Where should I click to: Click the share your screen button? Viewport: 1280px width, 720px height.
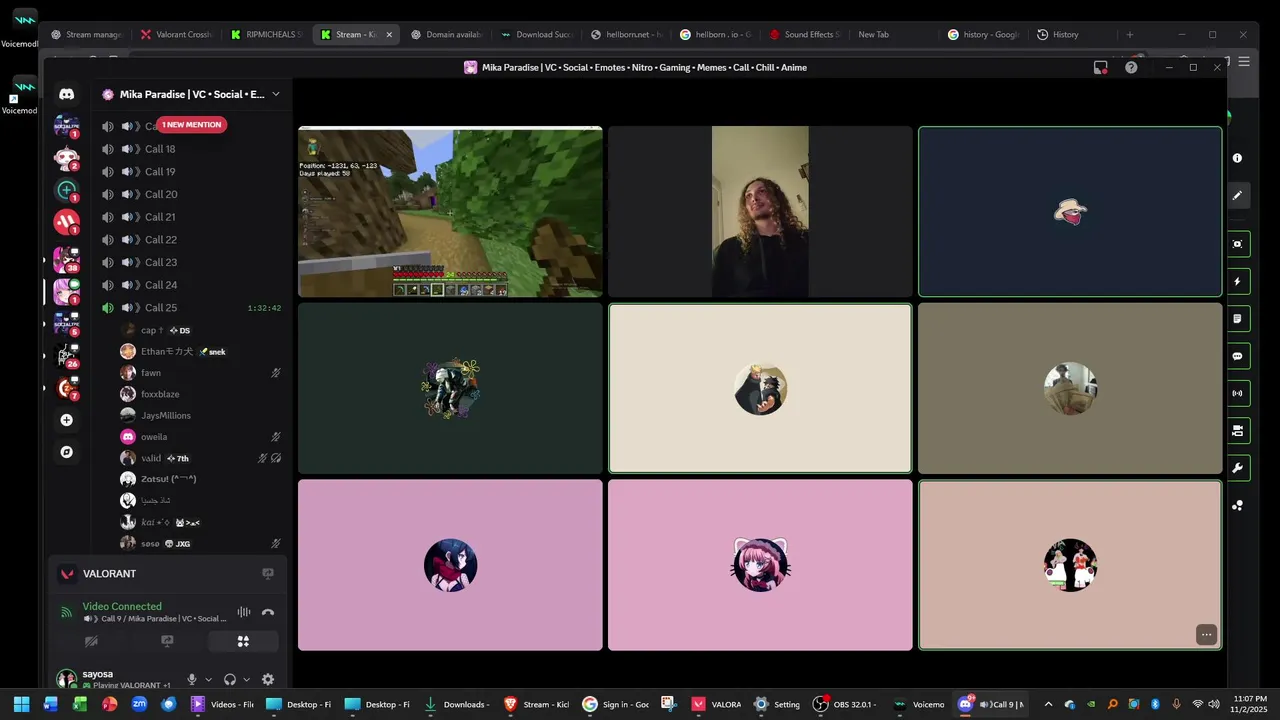pyautogui.click(x=167, y=641)
